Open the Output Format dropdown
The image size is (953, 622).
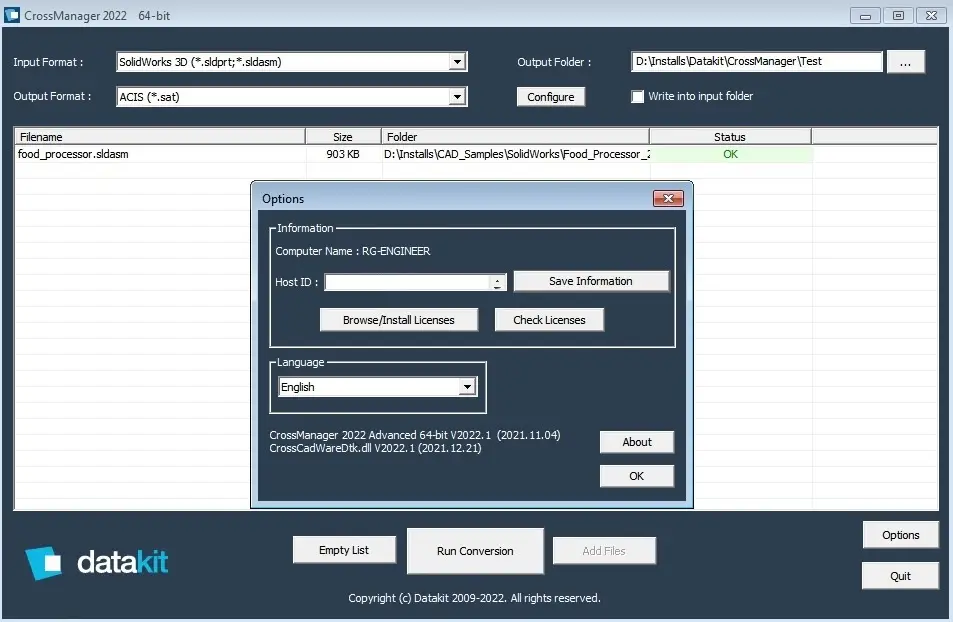point(457,97)
